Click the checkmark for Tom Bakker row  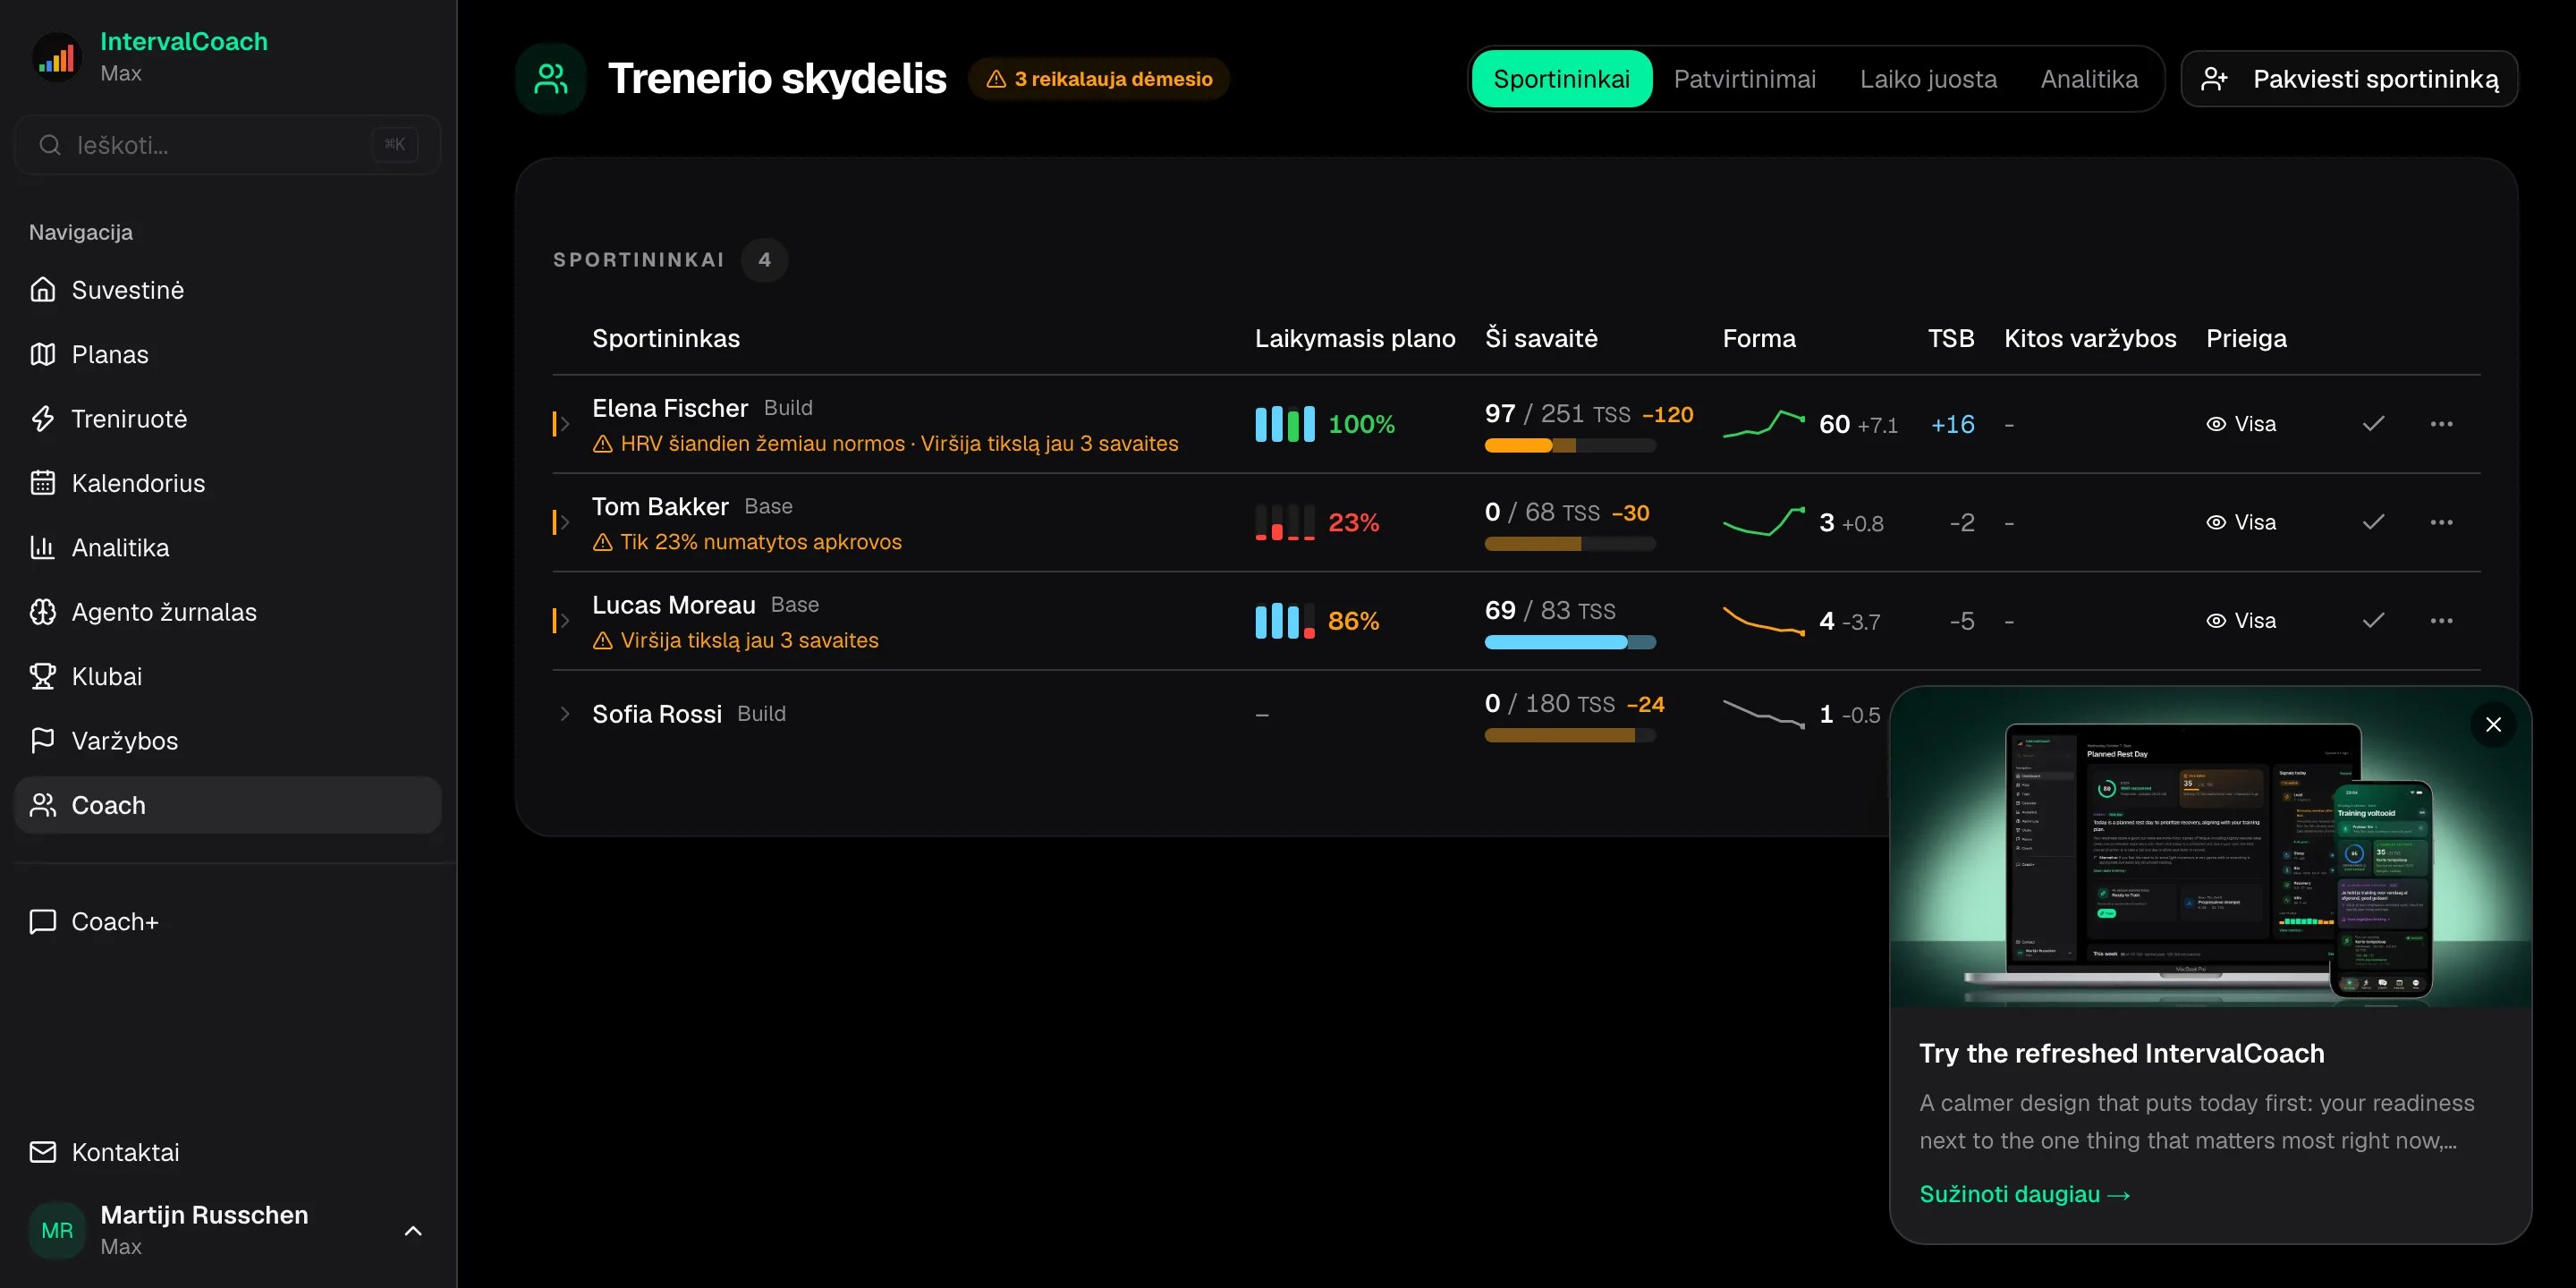tap(2373, 522)
